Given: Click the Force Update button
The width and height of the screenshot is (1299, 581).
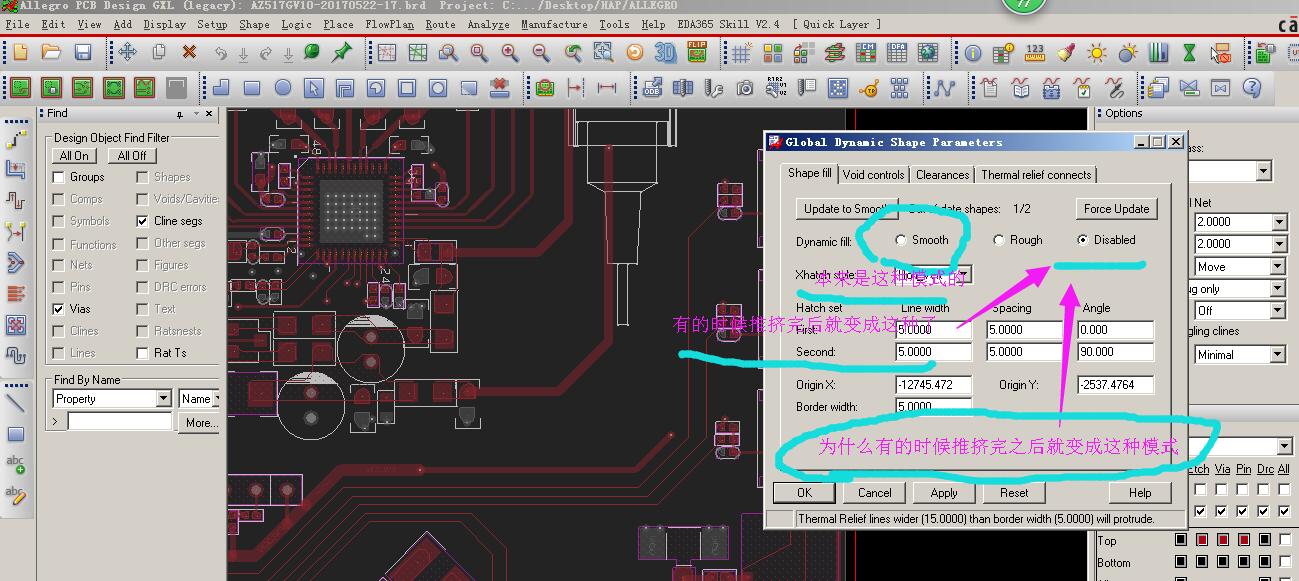Looking at the screenshot, I should [1116, 209].
